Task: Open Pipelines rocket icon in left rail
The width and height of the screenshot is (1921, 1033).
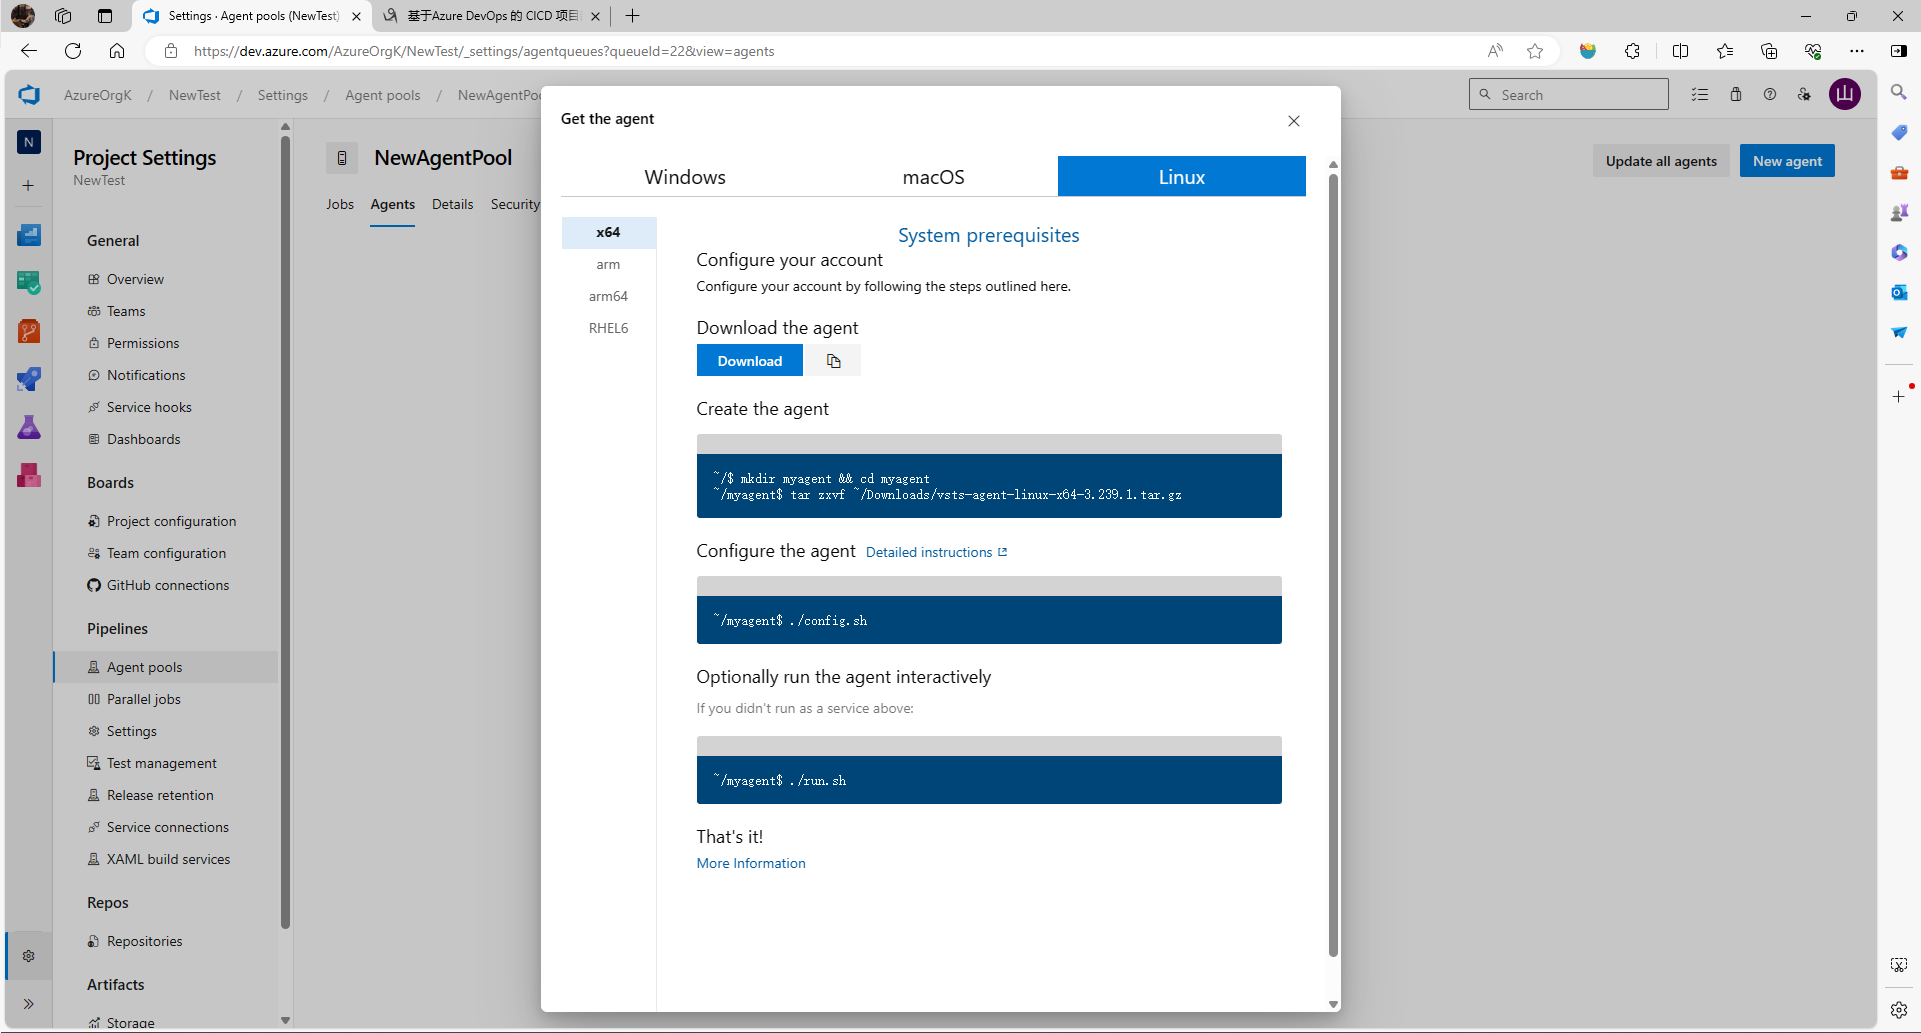Action: [29, 379]
